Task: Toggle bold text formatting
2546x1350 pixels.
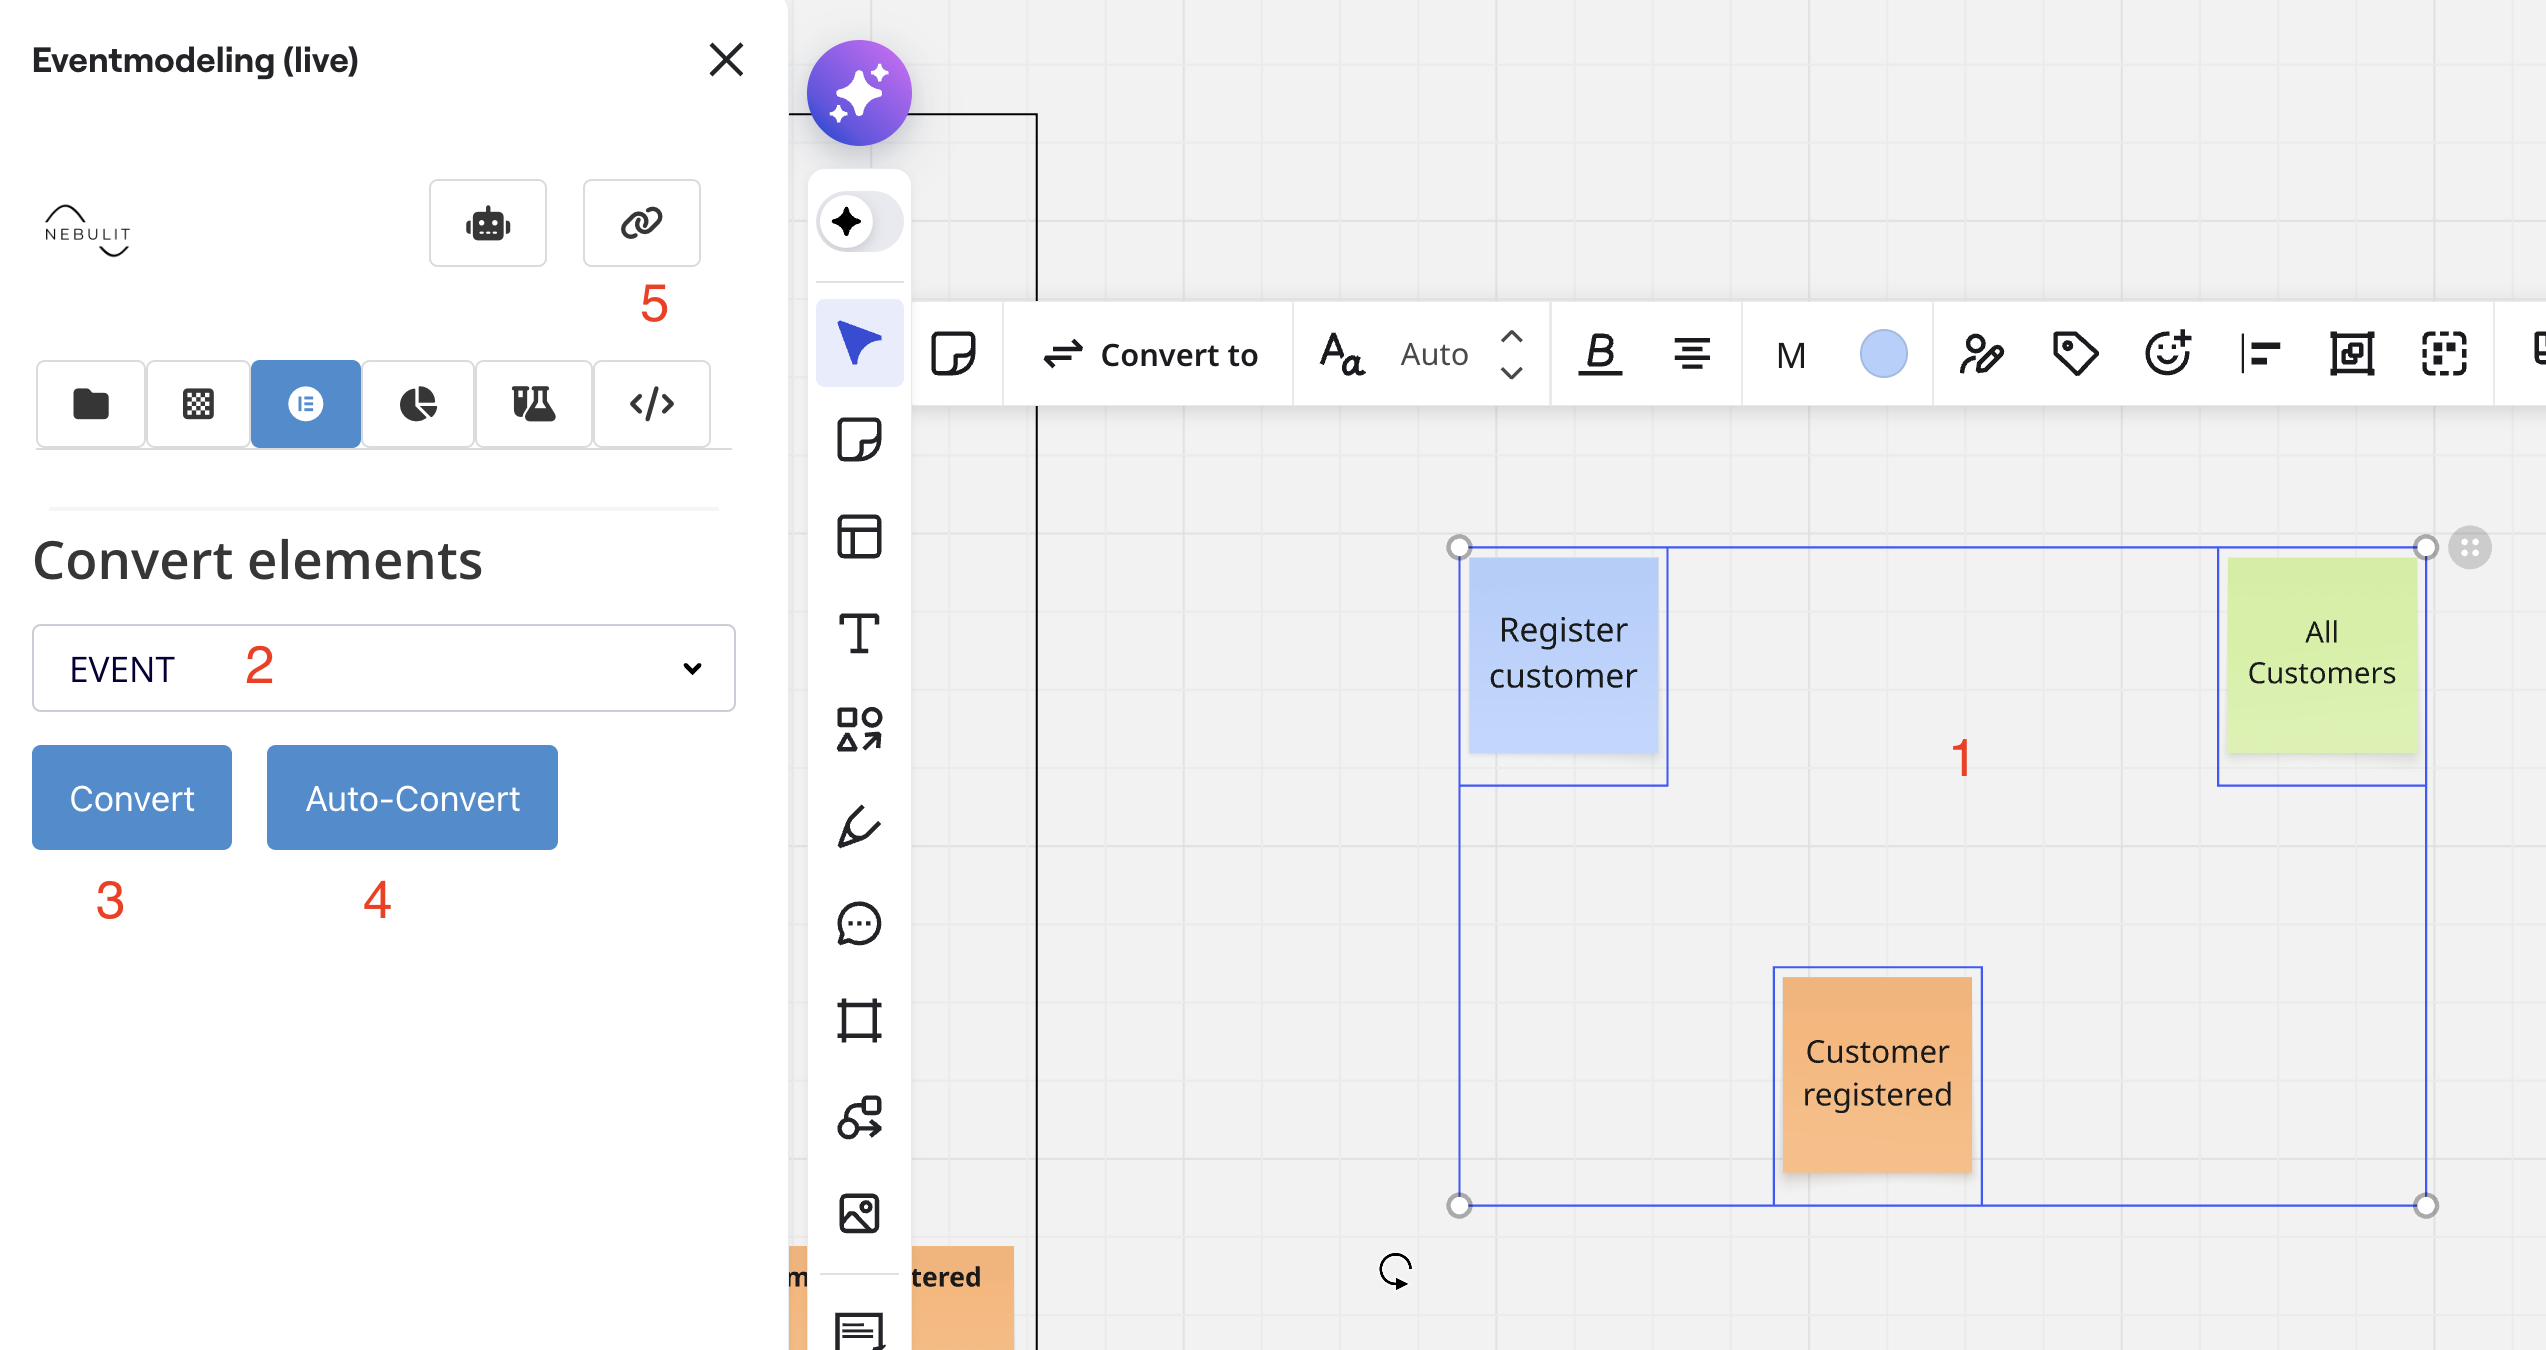Action: 1600,354
